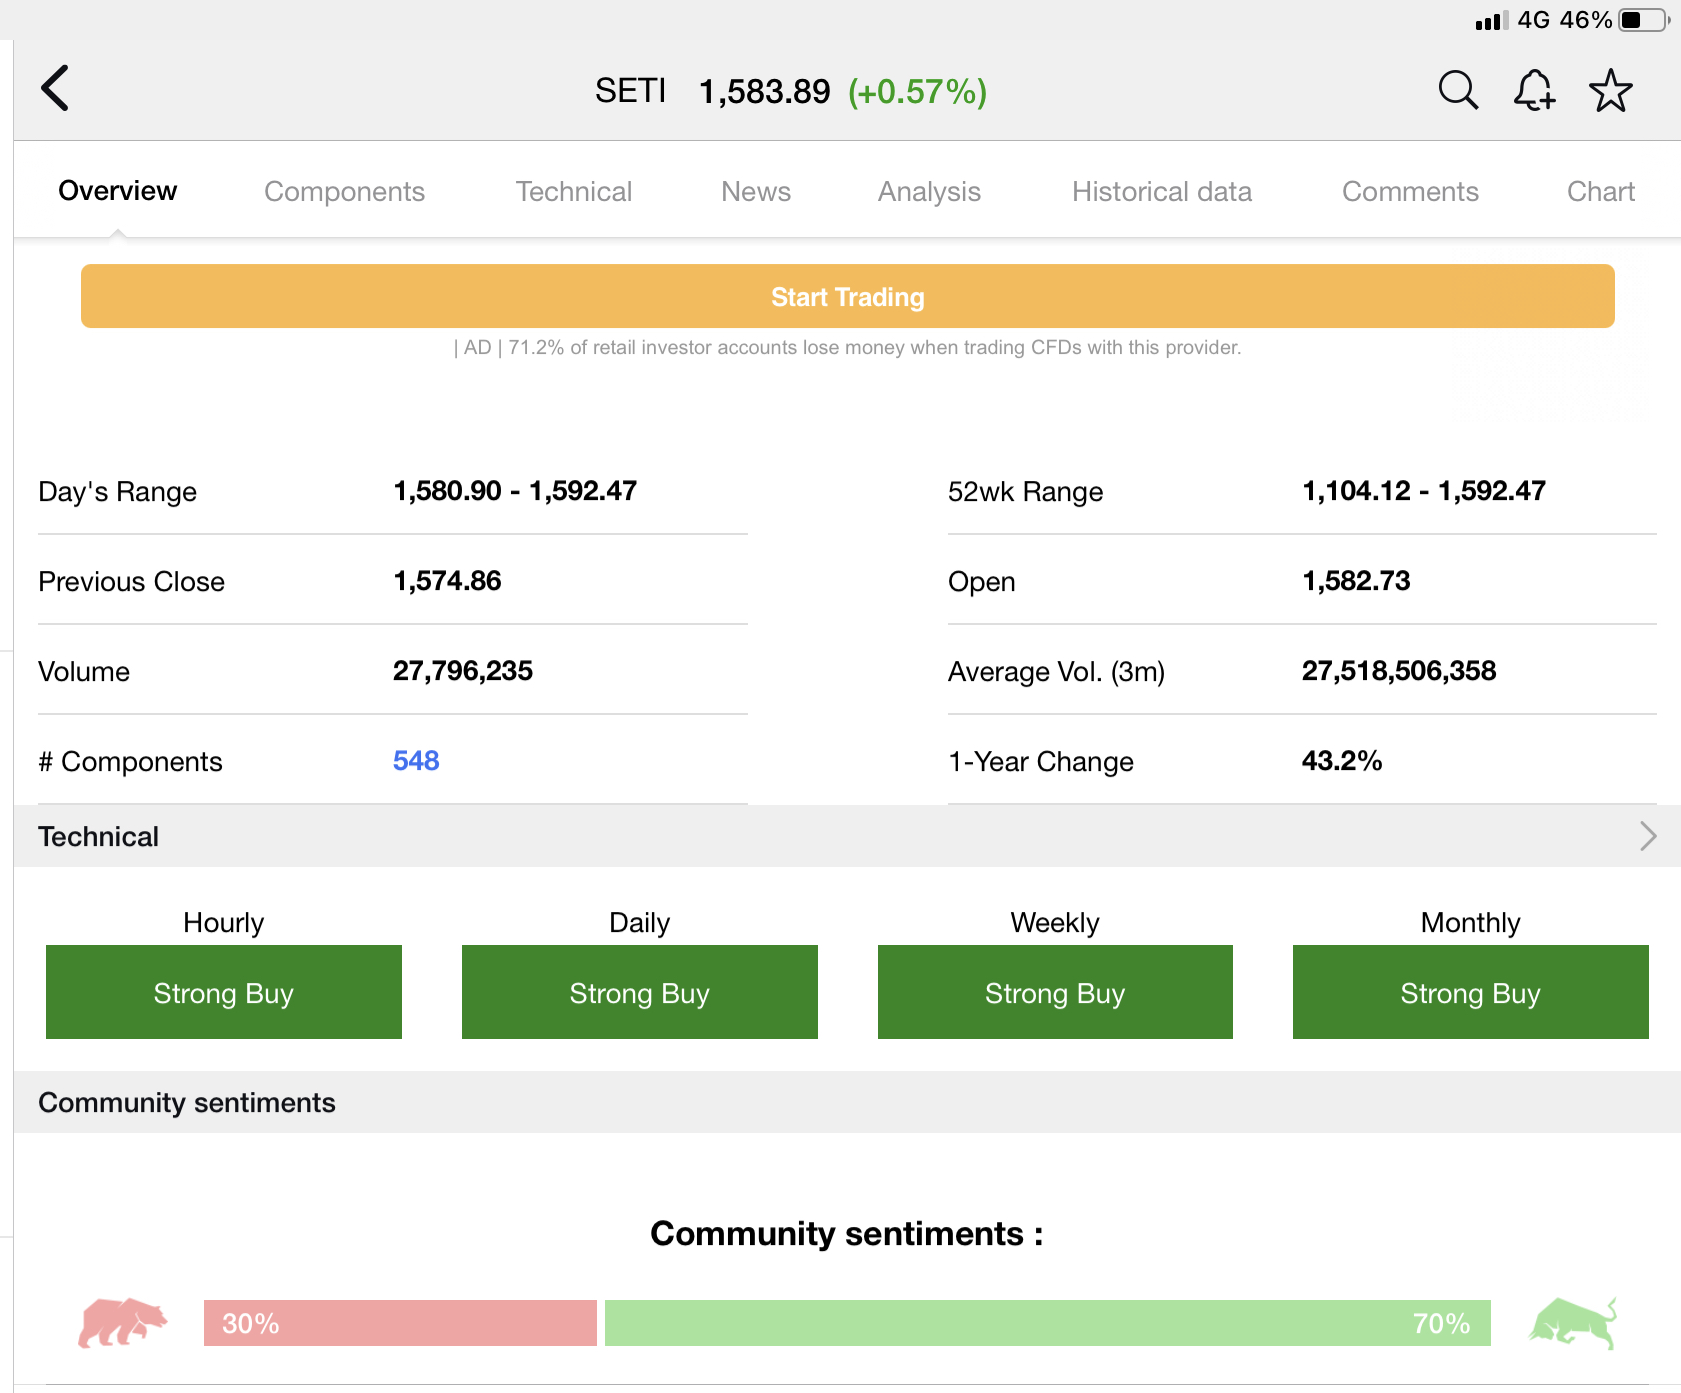Image resolution: width=1681 pixels, height=1393 pixels.
Task: Create an alert with bell icon
Action: point(1533,90)
